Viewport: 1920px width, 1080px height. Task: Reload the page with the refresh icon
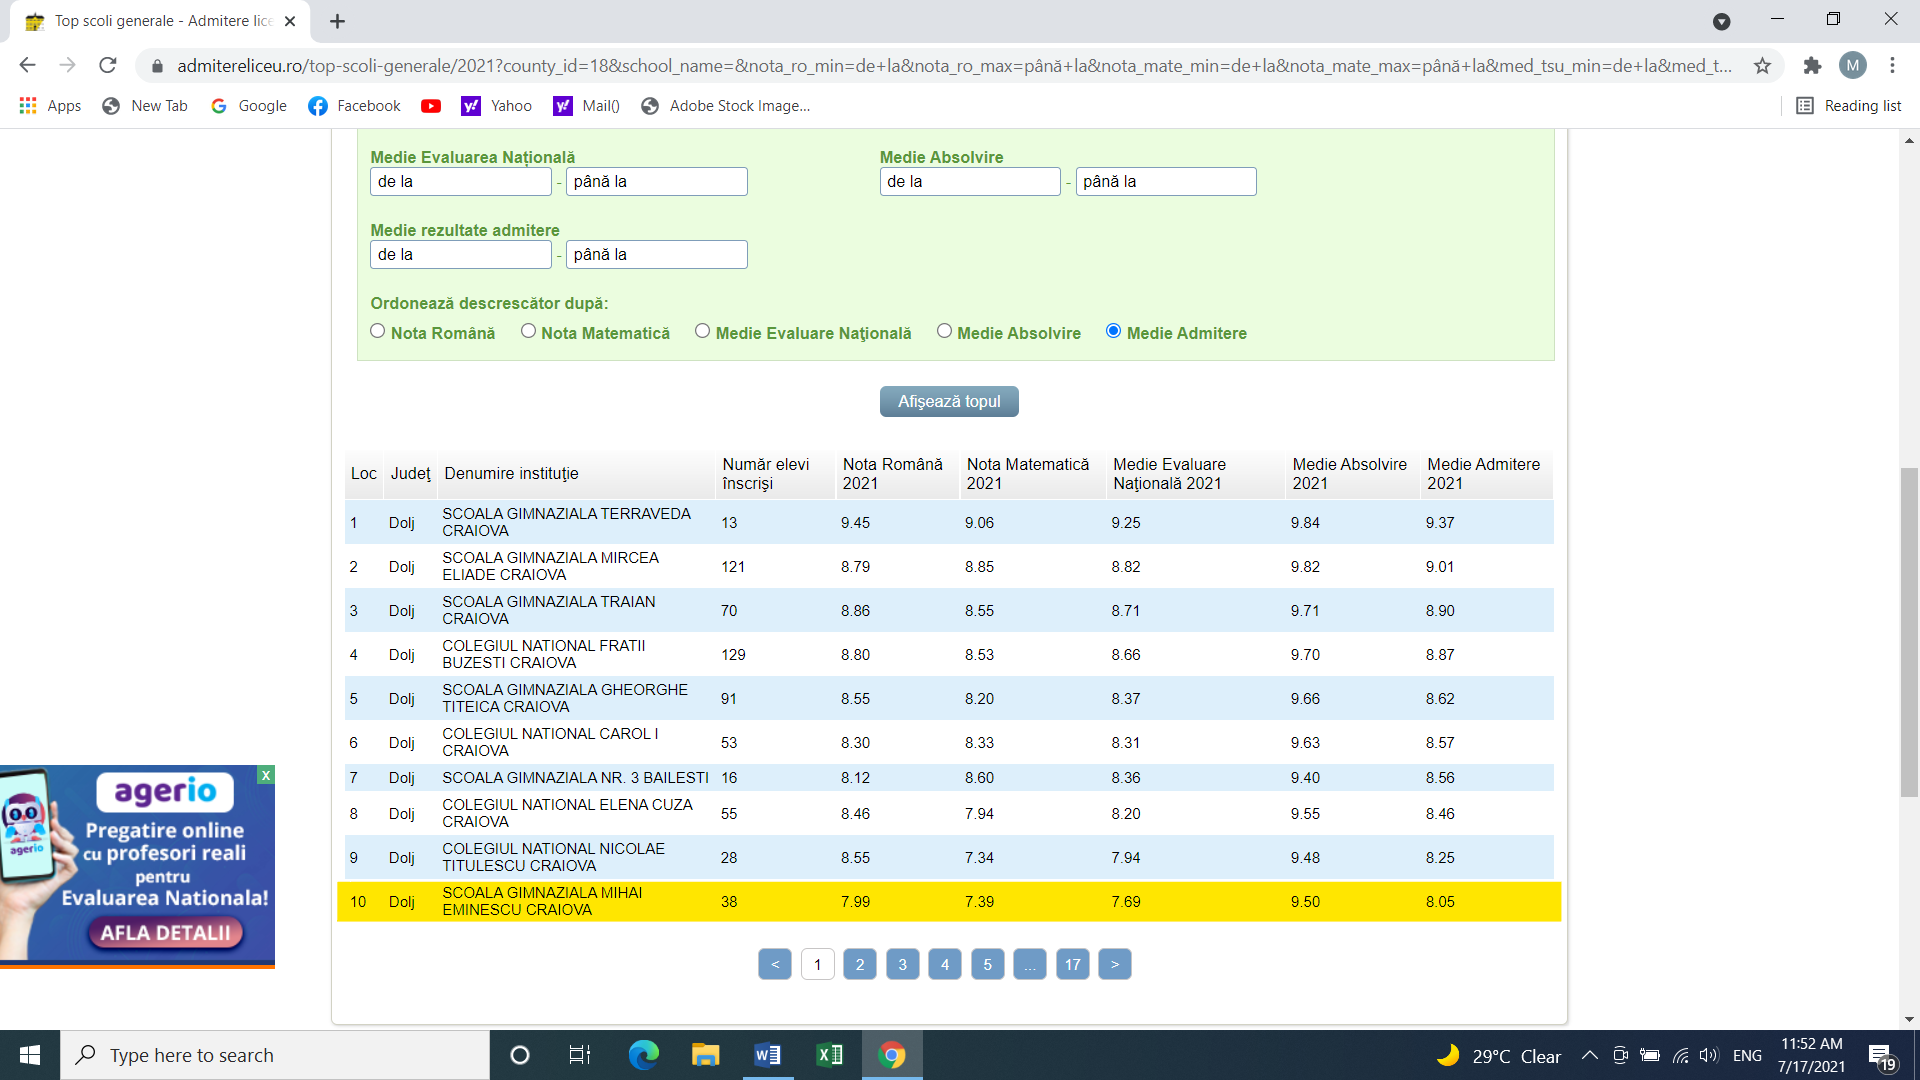point(108,66)
